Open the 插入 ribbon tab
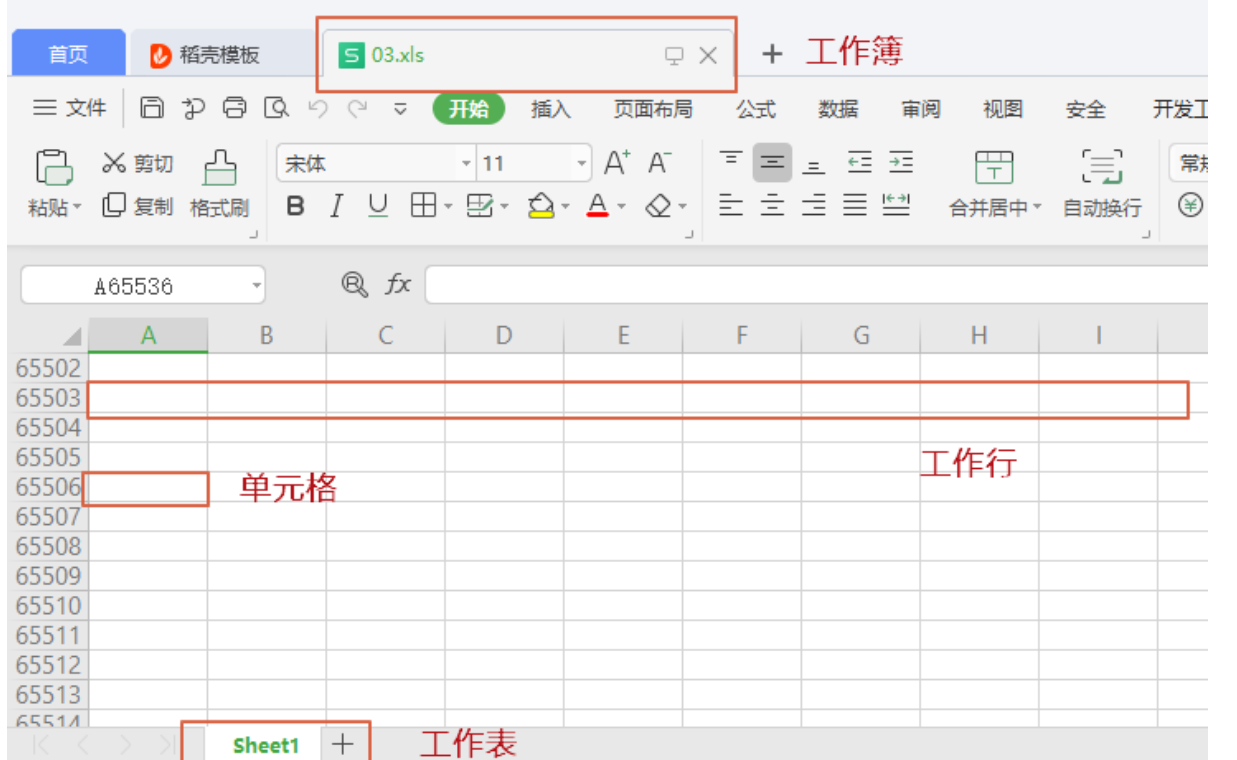 (x=550, y=109)
